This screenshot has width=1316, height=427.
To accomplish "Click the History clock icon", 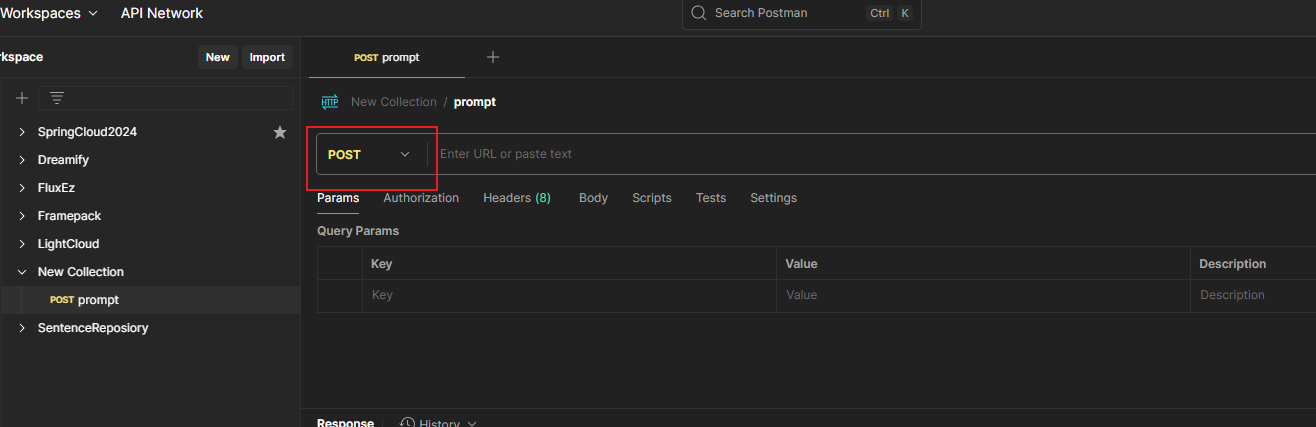I will click(x=408, y=423).
